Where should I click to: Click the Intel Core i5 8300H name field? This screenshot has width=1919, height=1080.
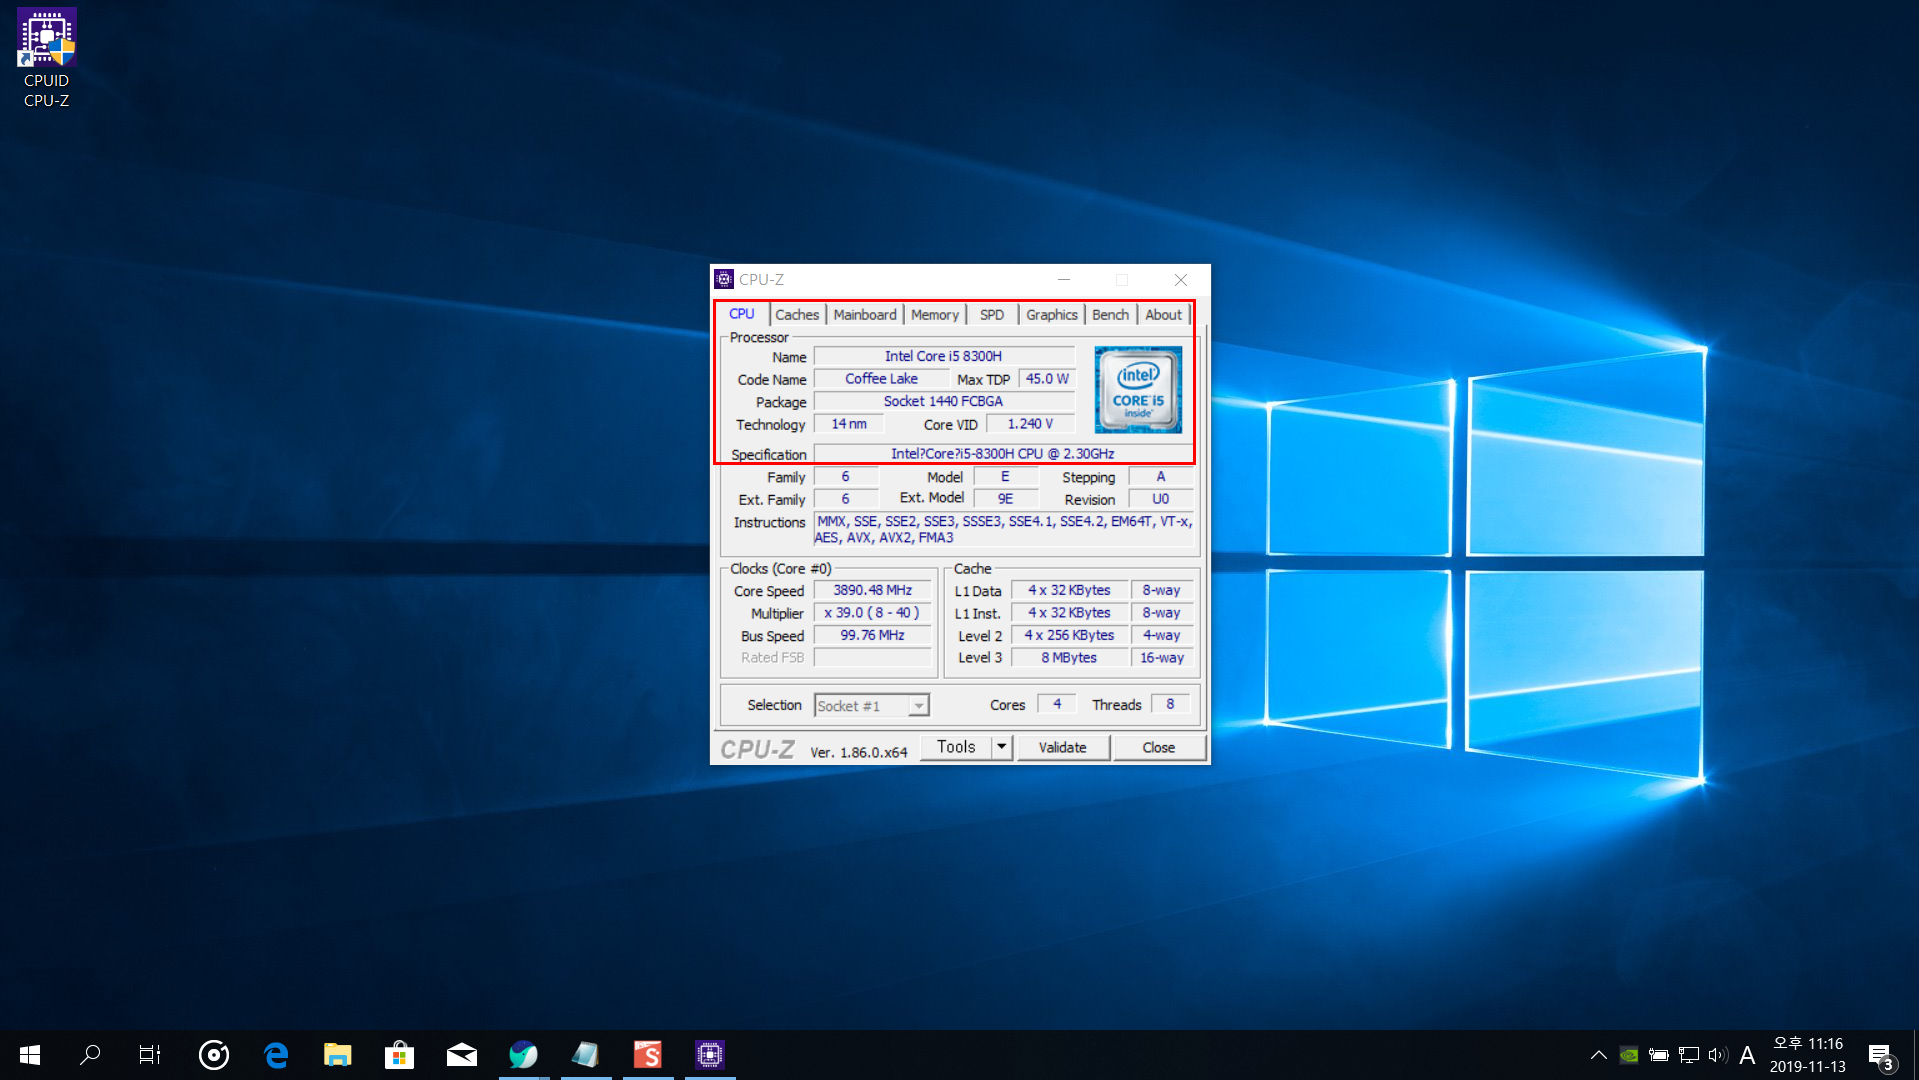pyautogui.click(x=944, y=356)
